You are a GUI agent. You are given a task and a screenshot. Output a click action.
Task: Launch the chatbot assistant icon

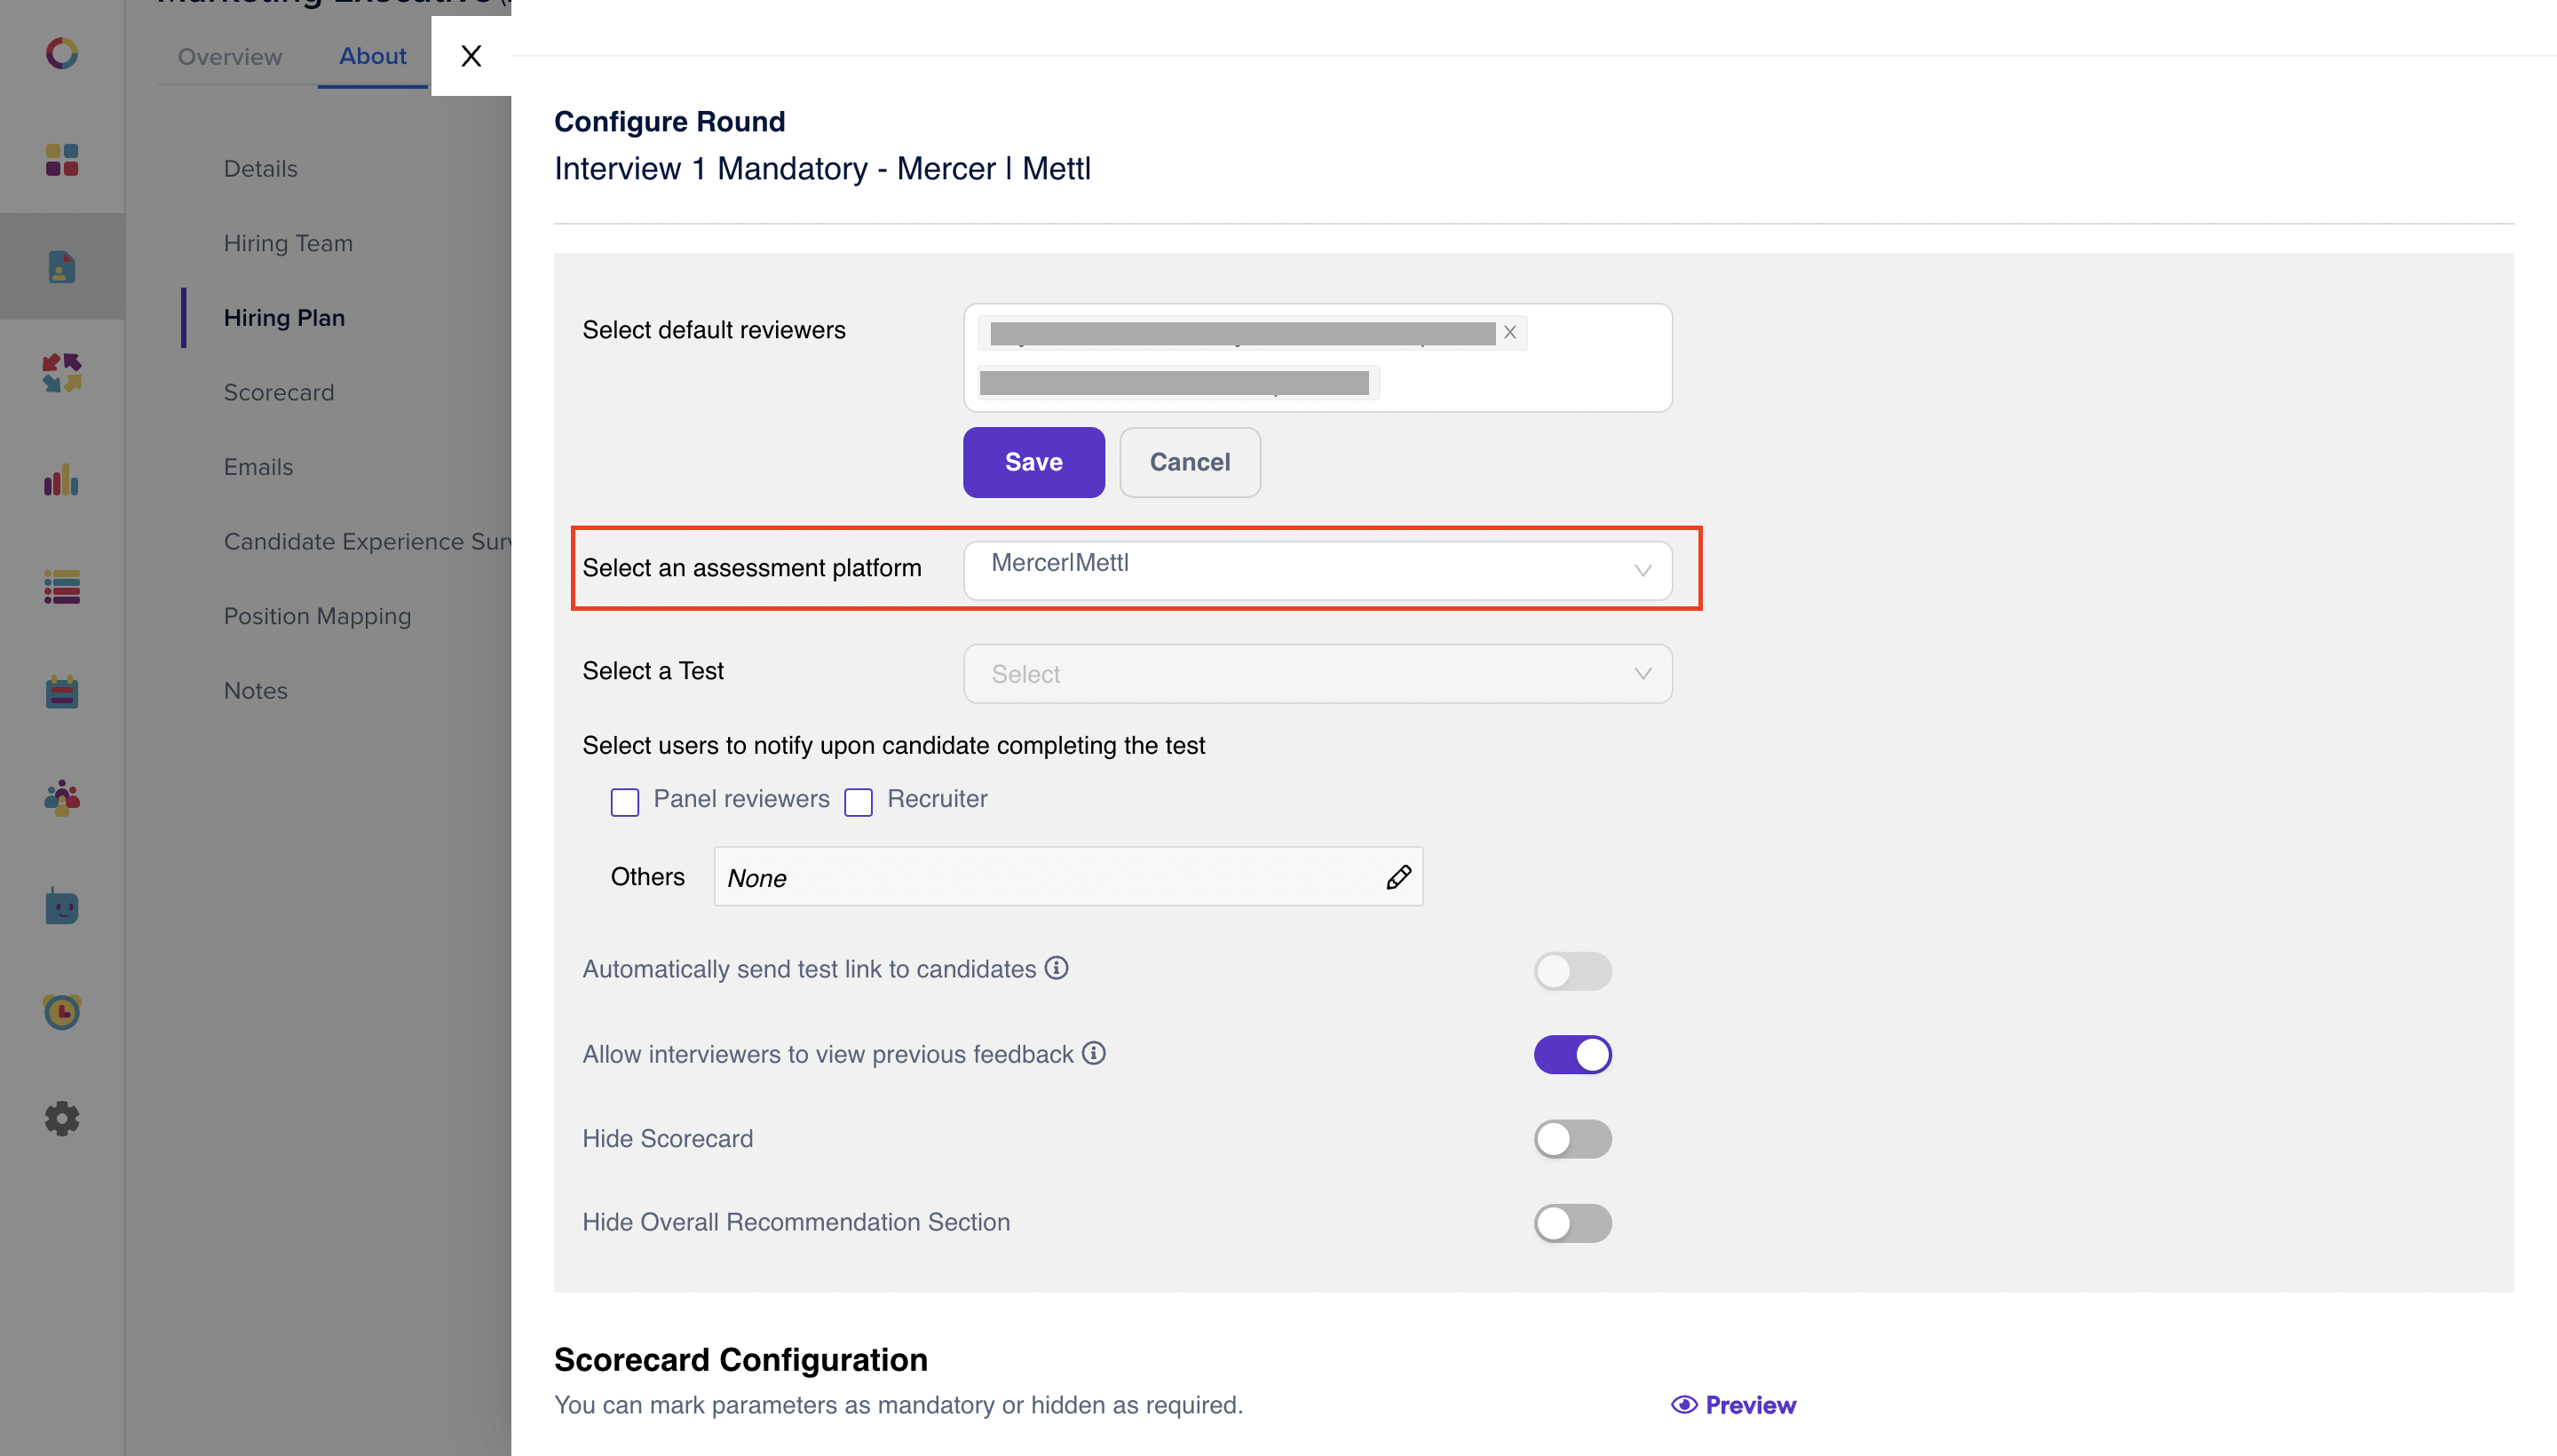61,907
